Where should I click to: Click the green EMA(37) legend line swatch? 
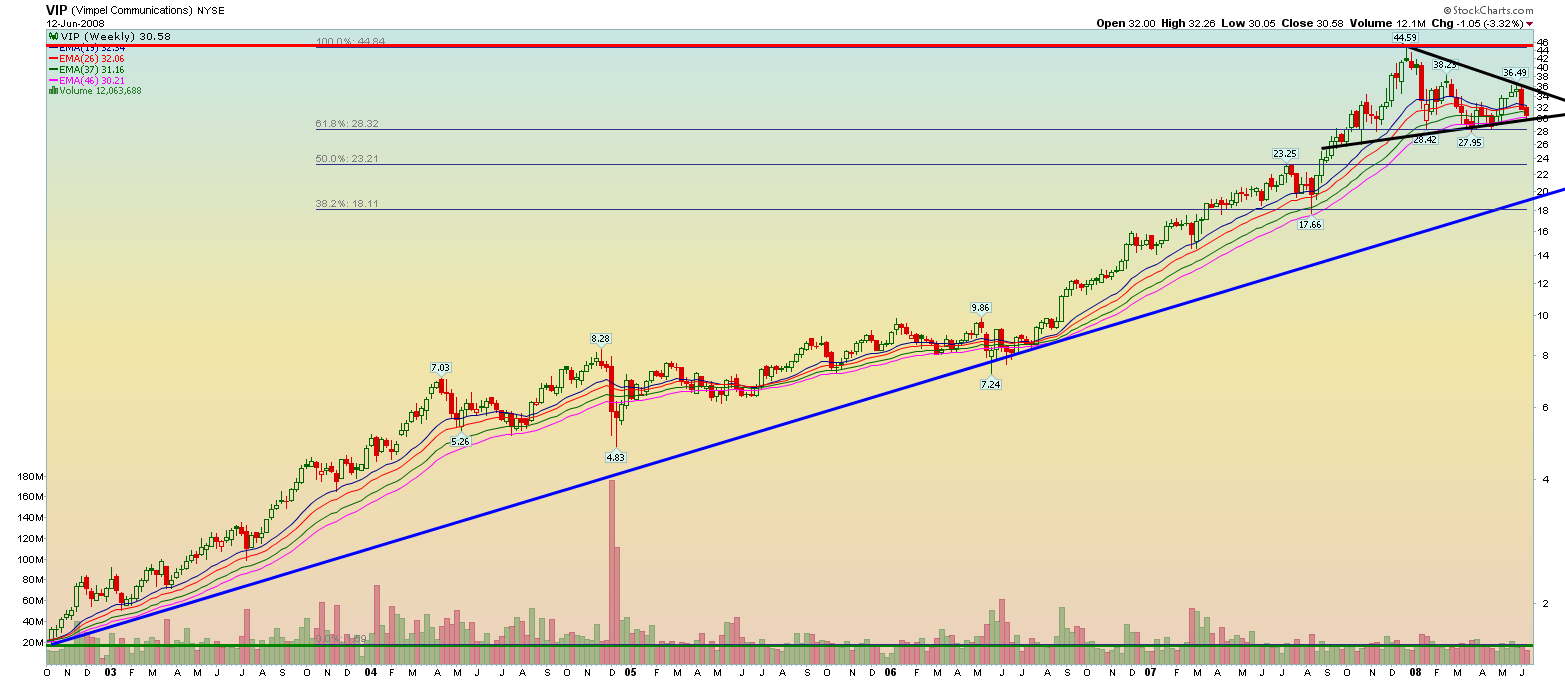pyautogui.click(x=54, y=70)
